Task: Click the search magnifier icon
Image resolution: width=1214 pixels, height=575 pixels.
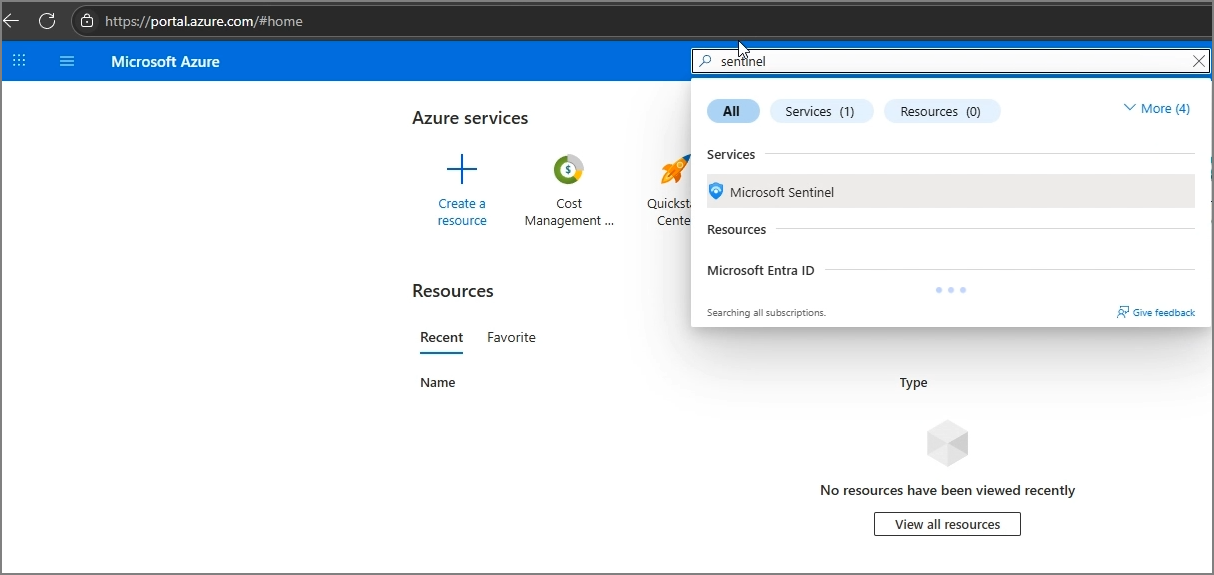Action: coord(705,61)
